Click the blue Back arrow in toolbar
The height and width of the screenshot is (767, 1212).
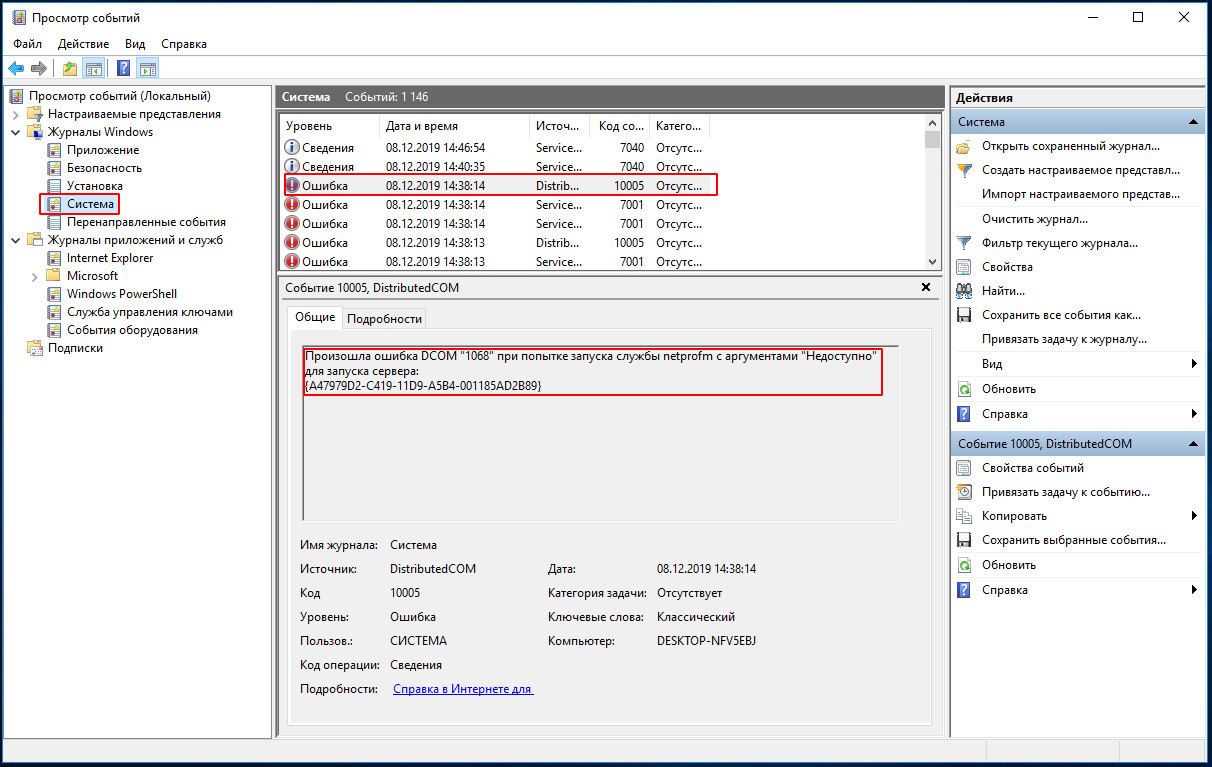[x=16, y=68]
